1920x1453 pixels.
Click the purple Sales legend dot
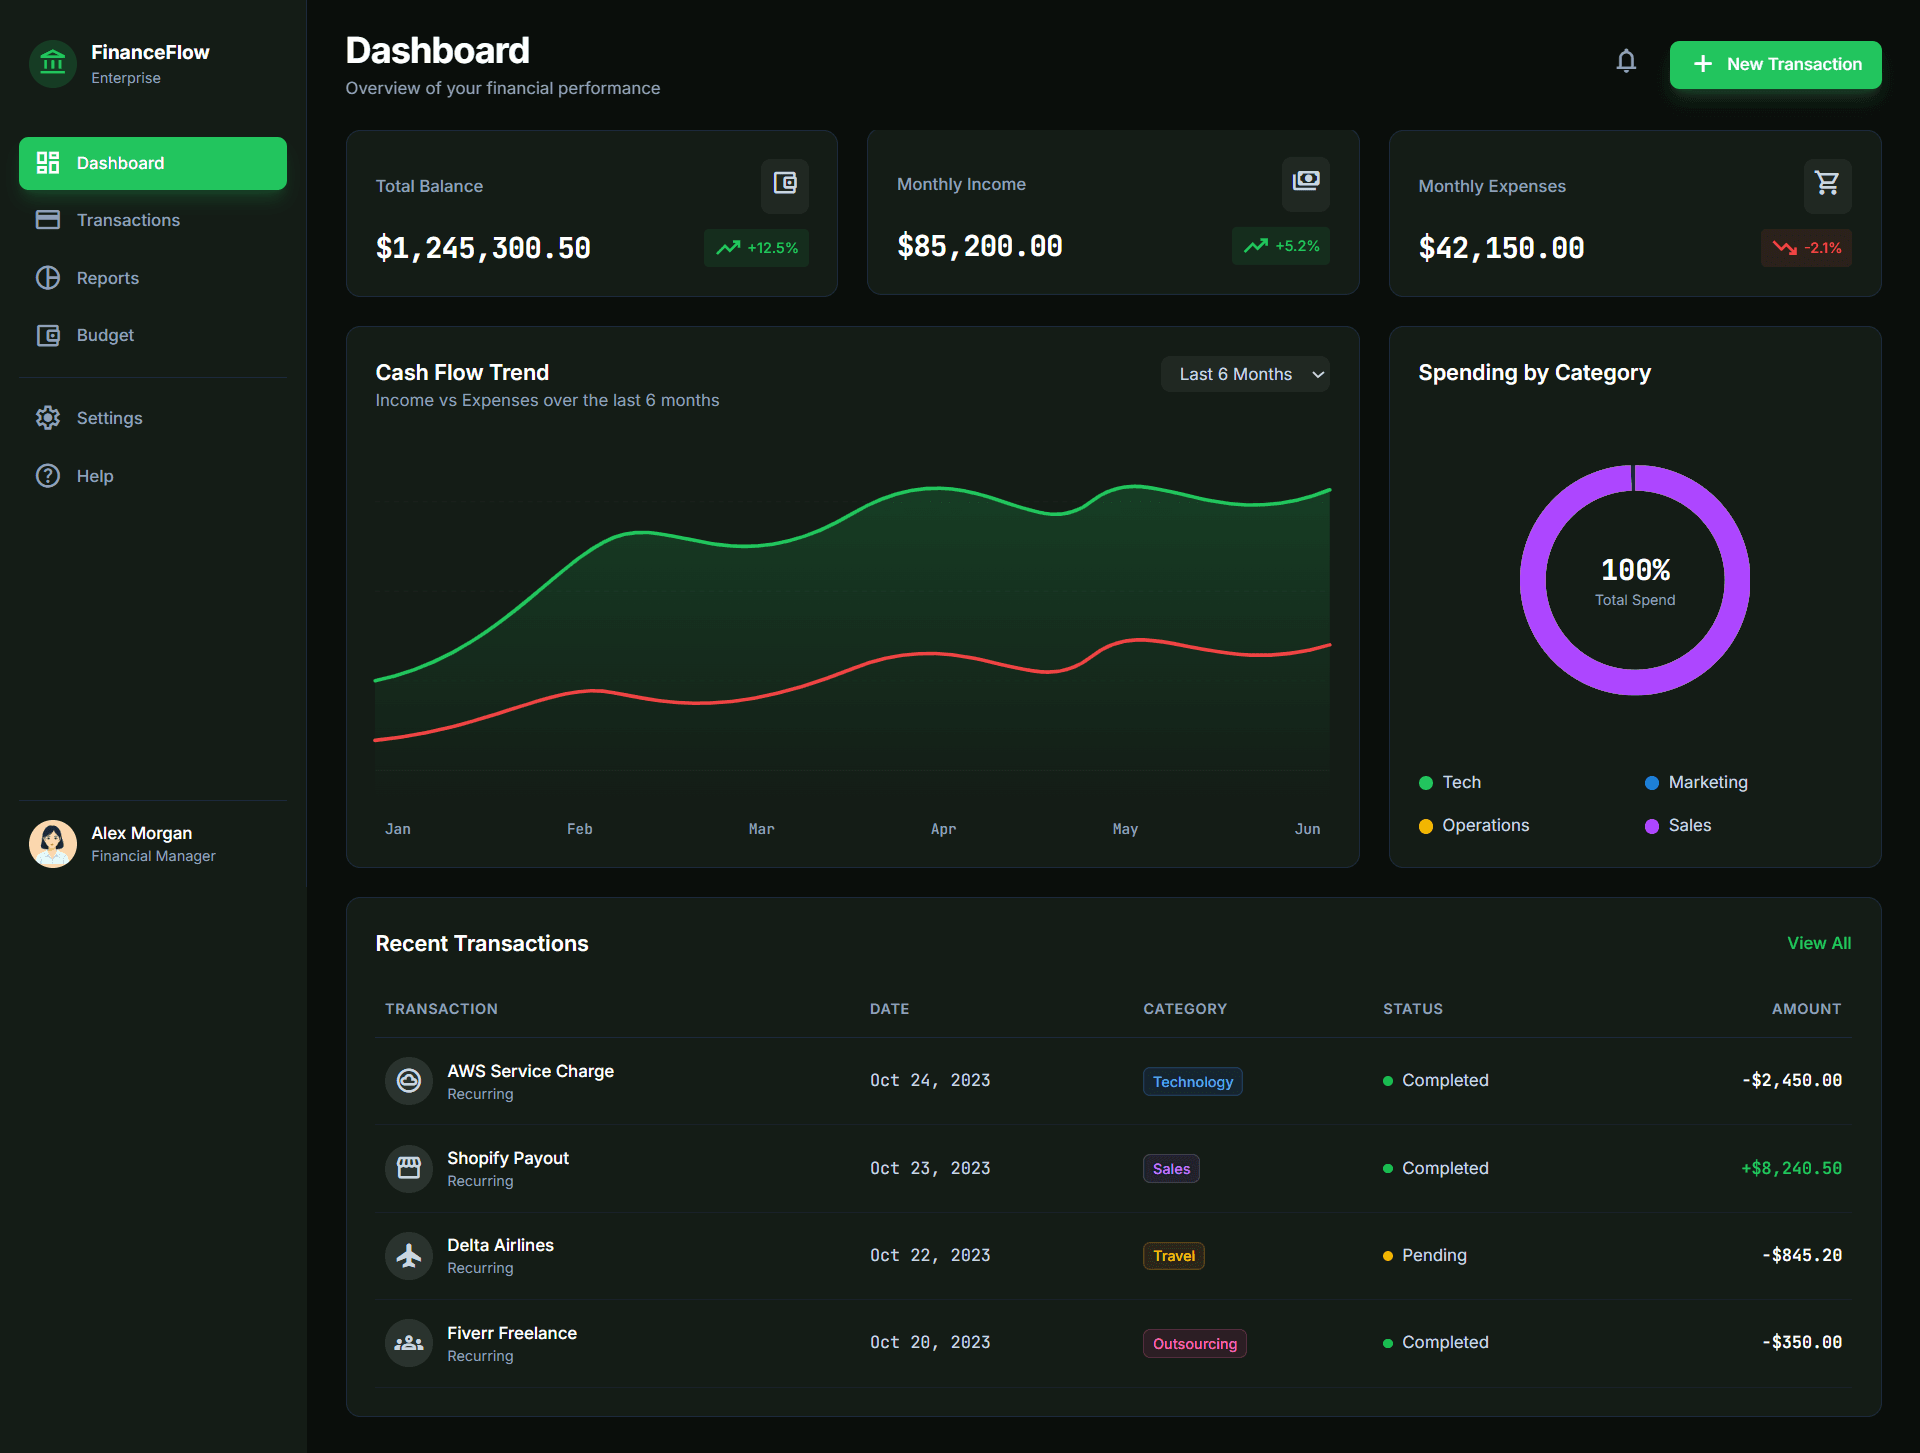pos(1652,826)
